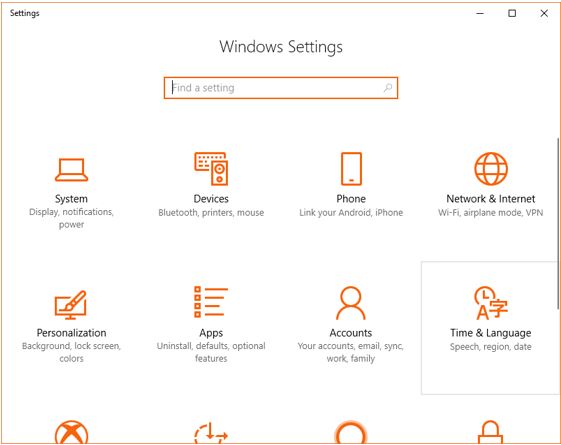This screenshot has height=445, width=561.
Task: Click 'Your accounts, email, sync' description
Action: click(351, 352)
